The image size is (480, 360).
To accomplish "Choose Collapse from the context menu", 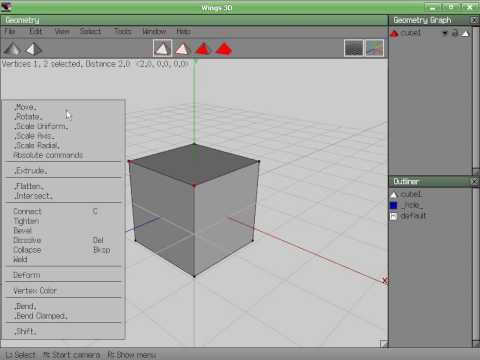I will pyautogui.click(x=64, y=250).
